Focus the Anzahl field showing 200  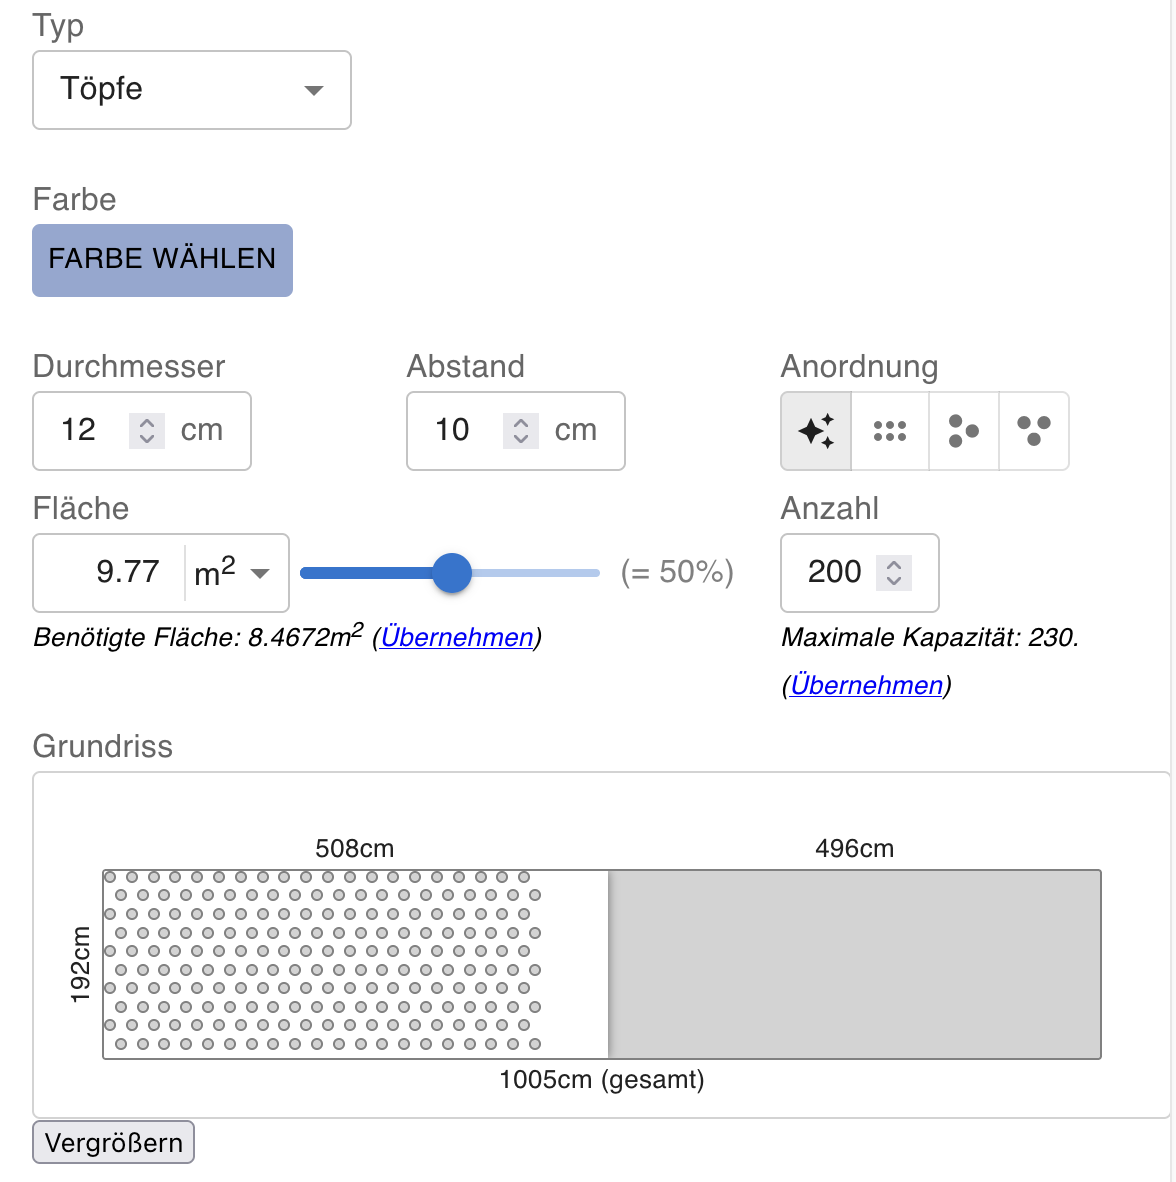click(x=832, y=573)
